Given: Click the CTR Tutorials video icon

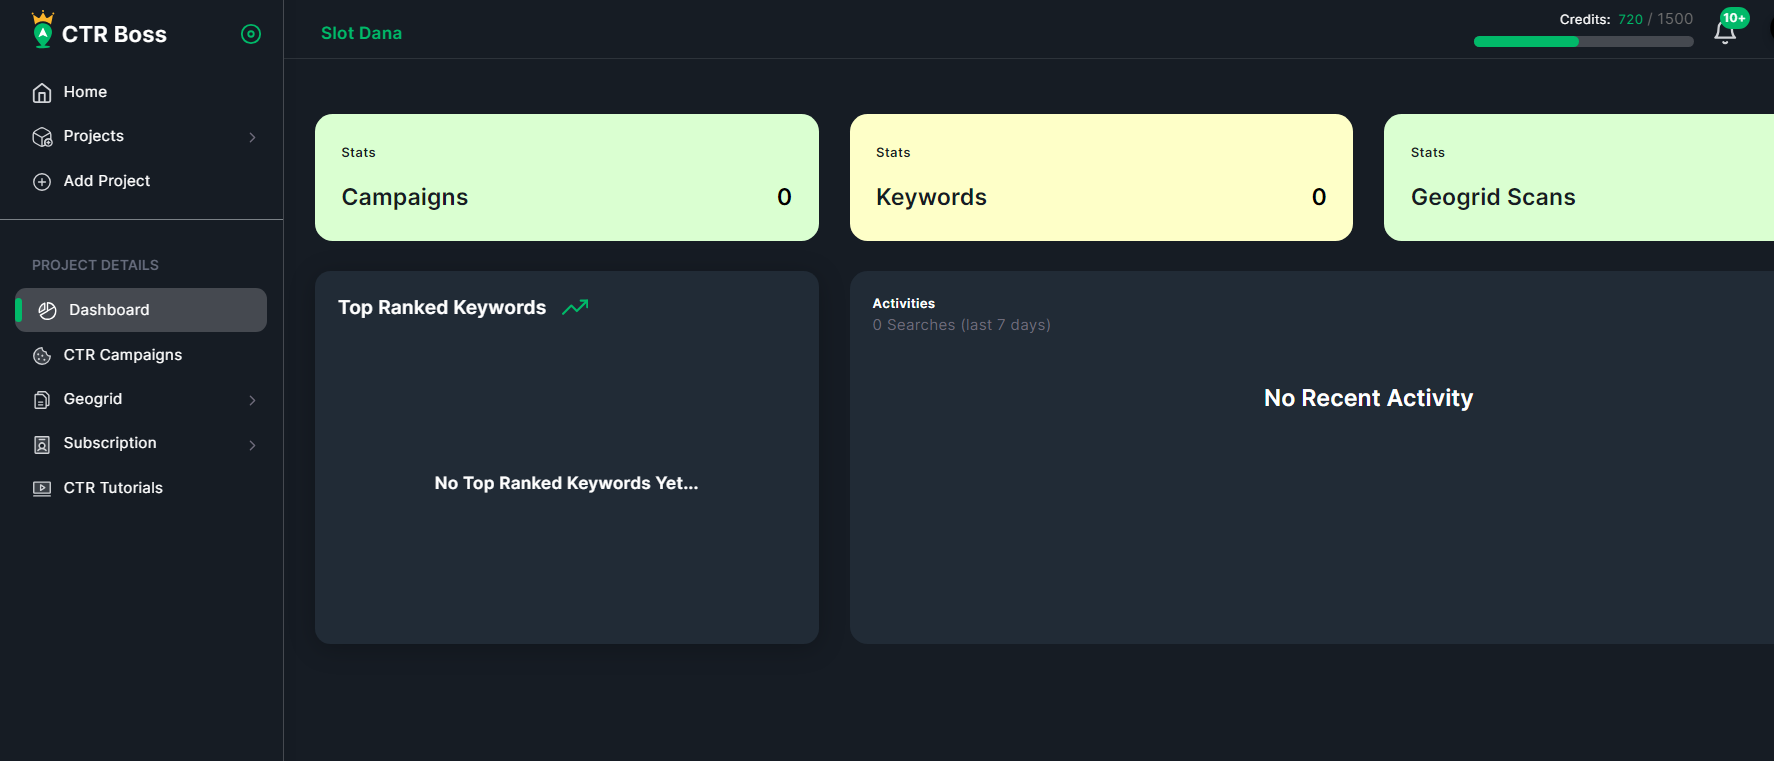Looking at the screenshot, I should (x=42, y=489).
